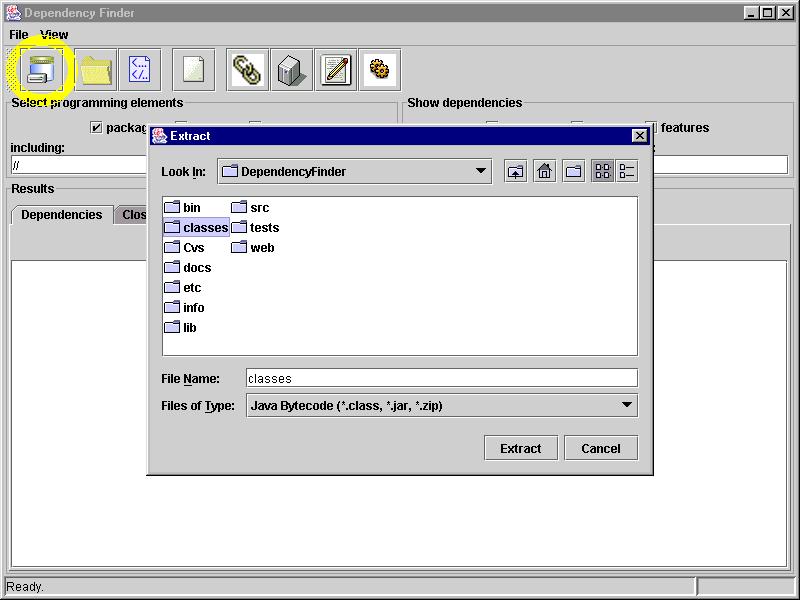Toggle the features checkbox
The width and height of the screenshot is (800, 600).
click(651, 128)
